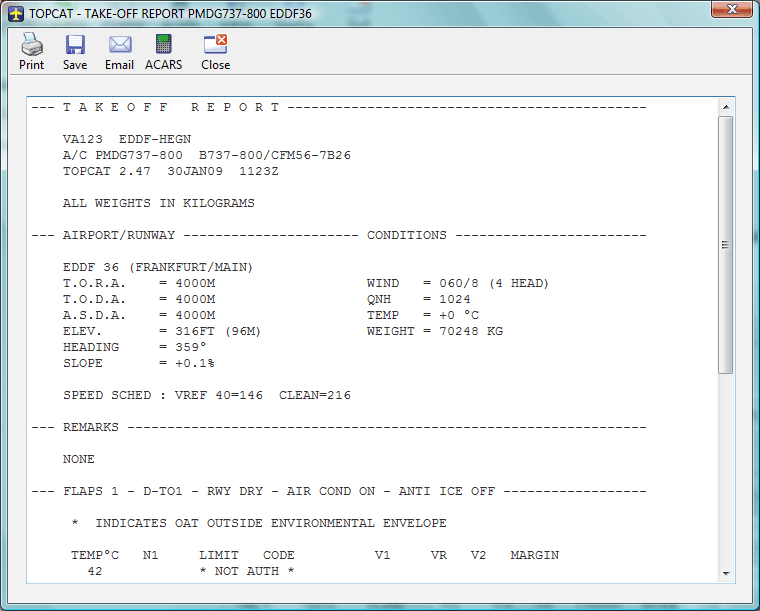Print the take-off report
760x611 pixels.
[x=32, y=52]
